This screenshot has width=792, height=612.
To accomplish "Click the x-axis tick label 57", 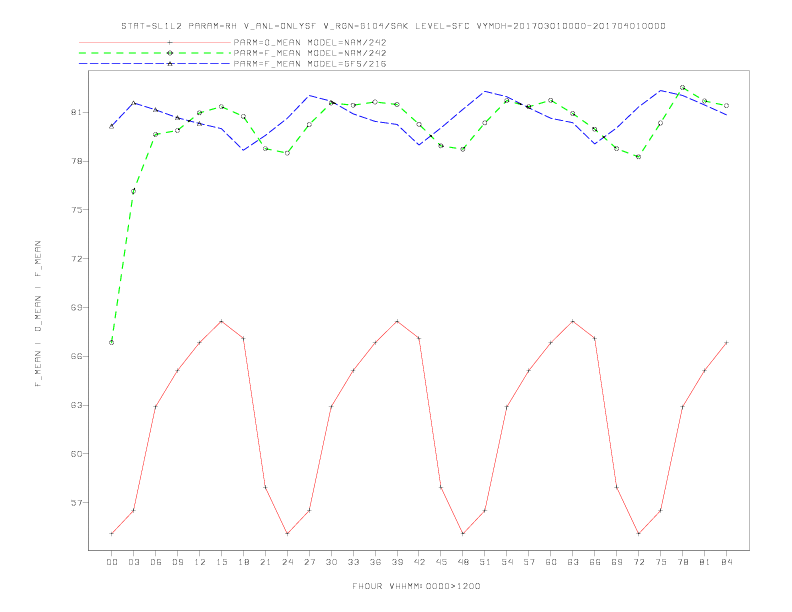I will (529, 562).
